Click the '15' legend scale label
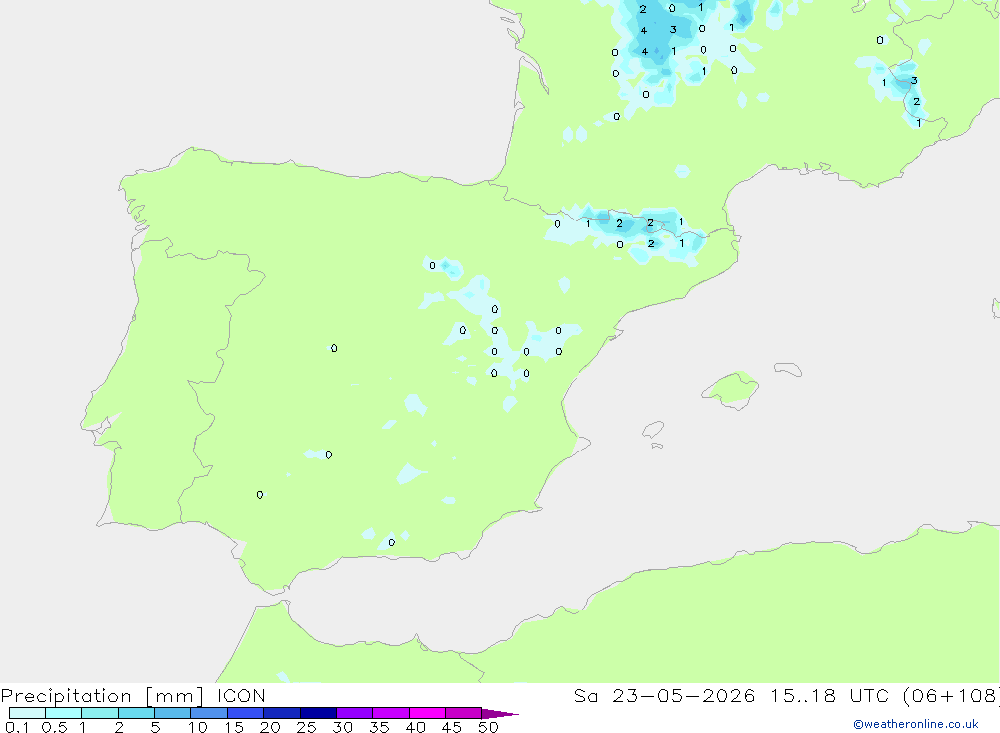The height and width of the screenshot is (733, 1000). [233, 727]
